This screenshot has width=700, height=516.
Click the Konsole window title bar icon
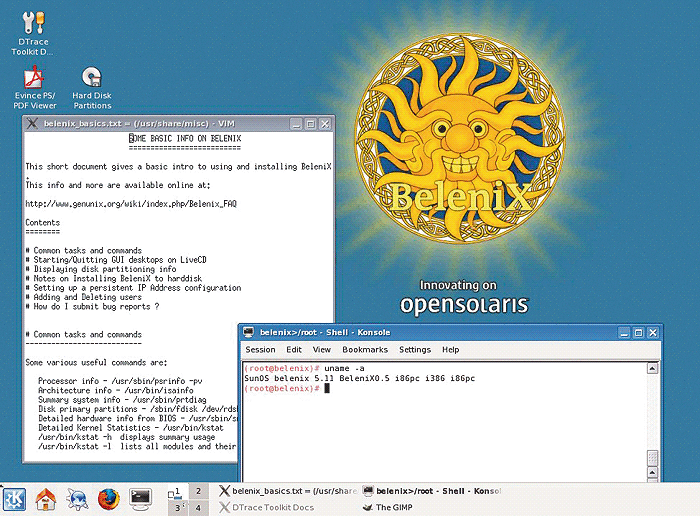(x=249, y=332)
